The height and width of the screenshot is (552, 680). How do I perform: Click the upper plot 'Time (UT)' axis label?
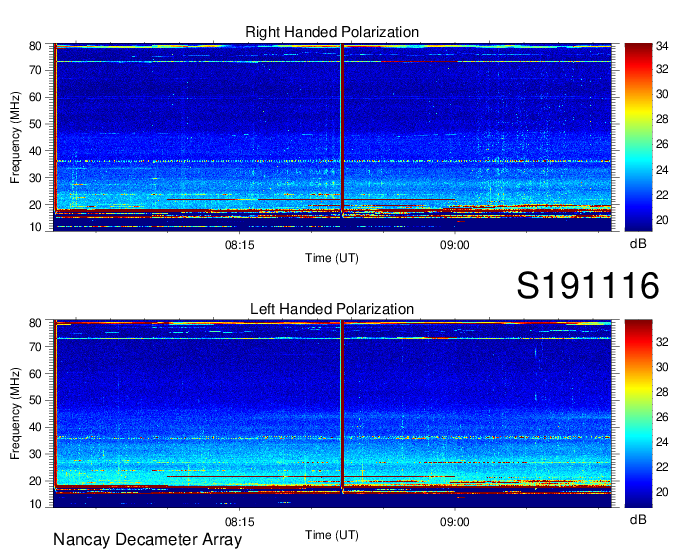(332, 258)
